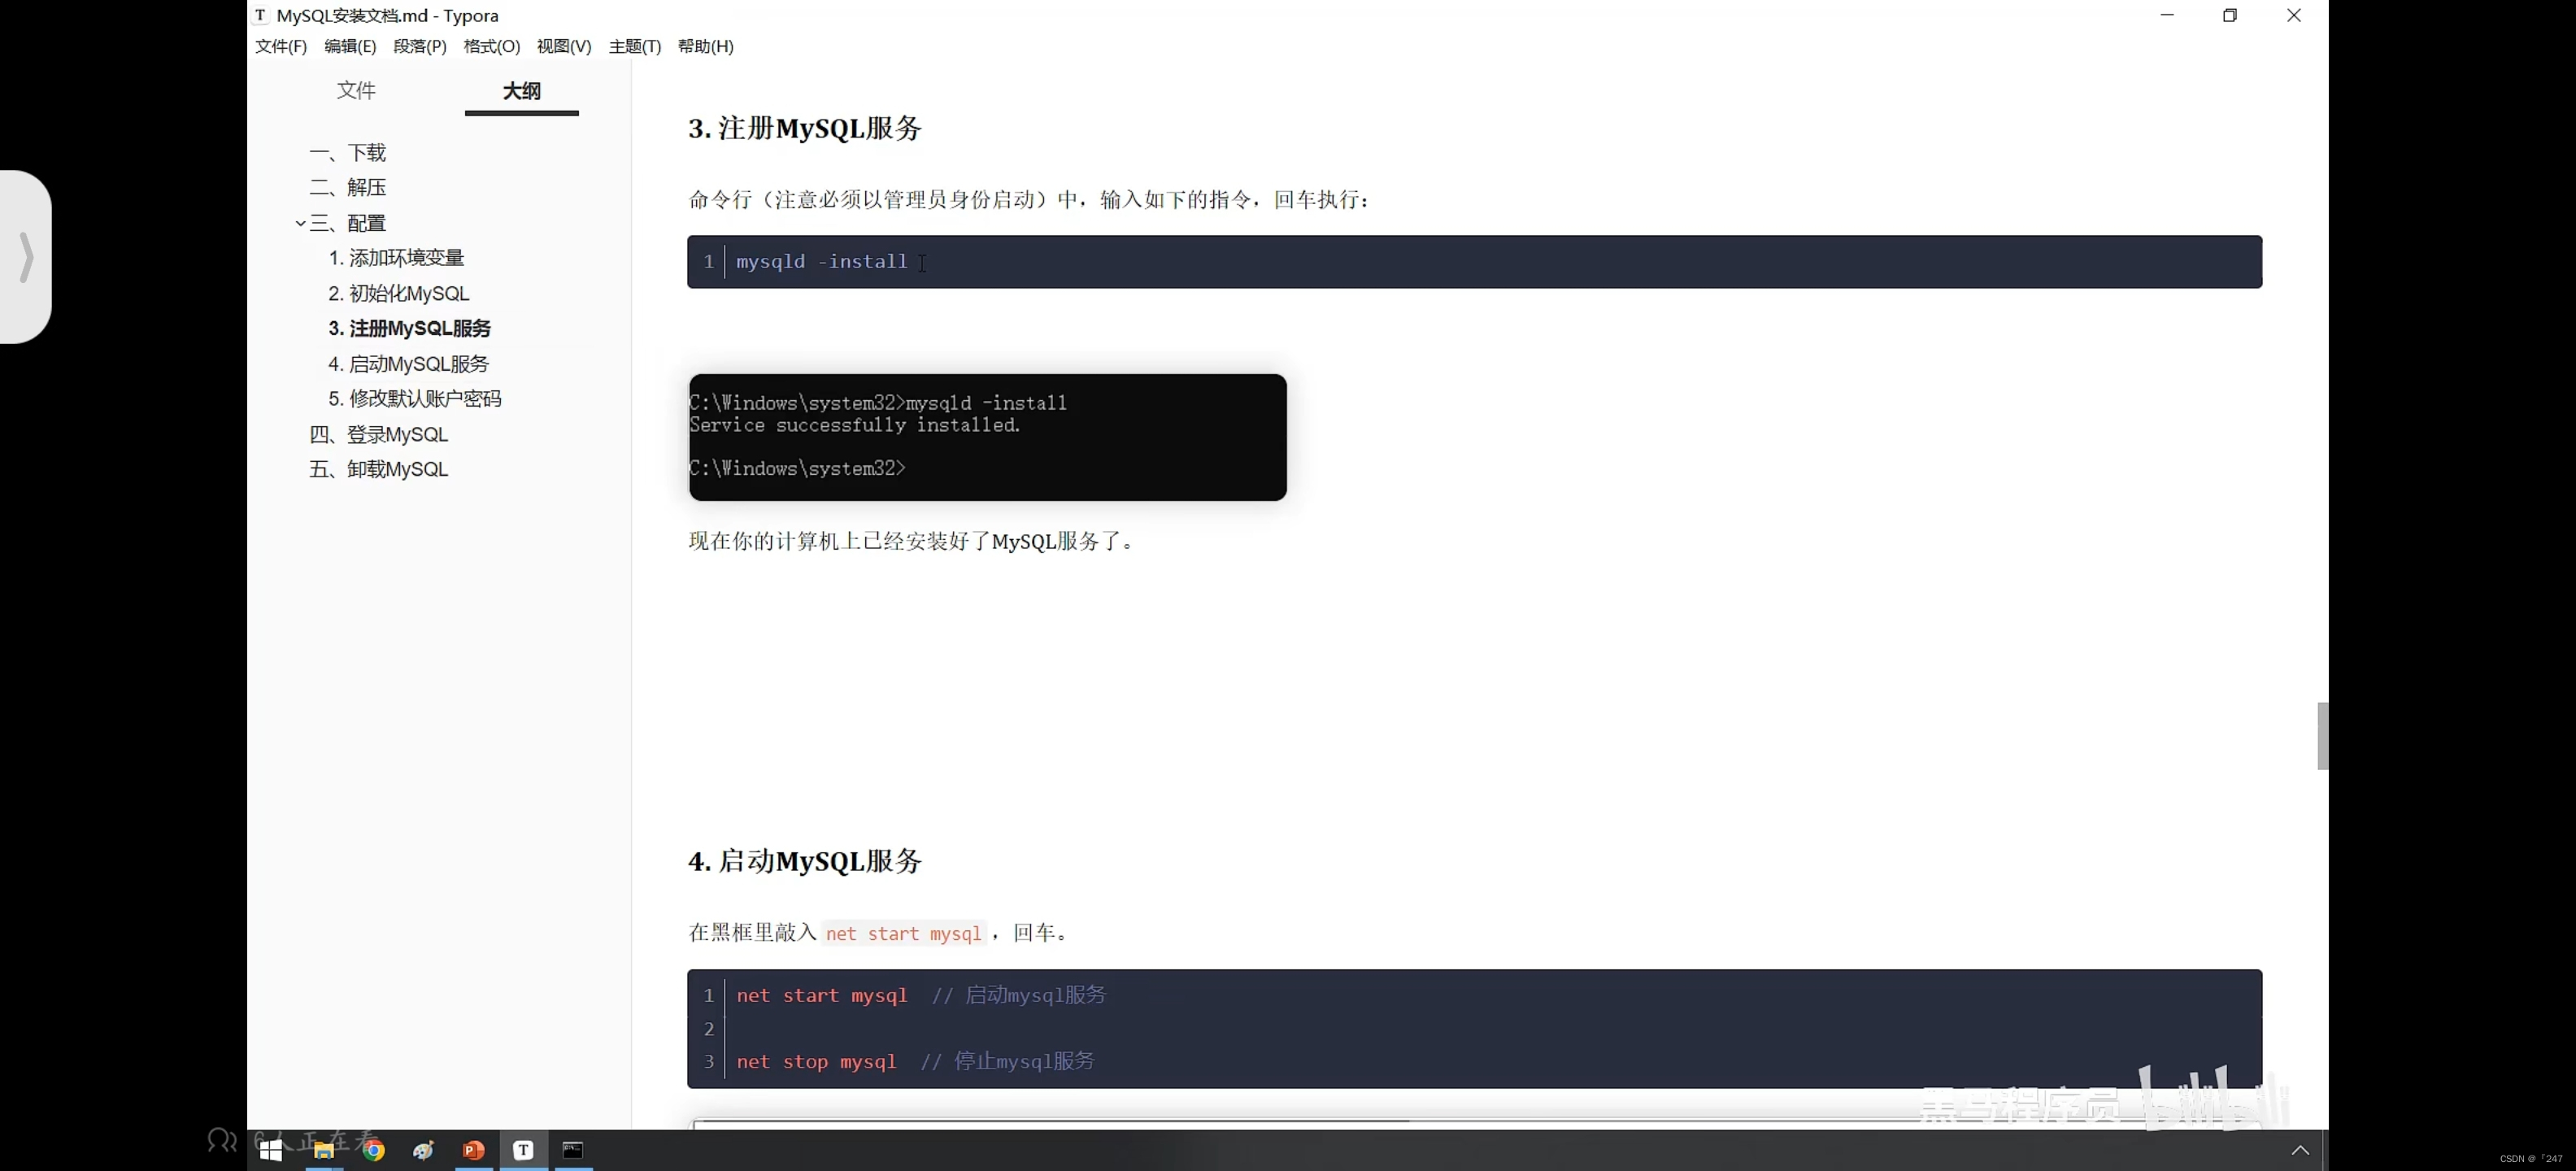Select outline item 3. 注册MySQL服务
Screen dimensions: 2576x1171
410,329
